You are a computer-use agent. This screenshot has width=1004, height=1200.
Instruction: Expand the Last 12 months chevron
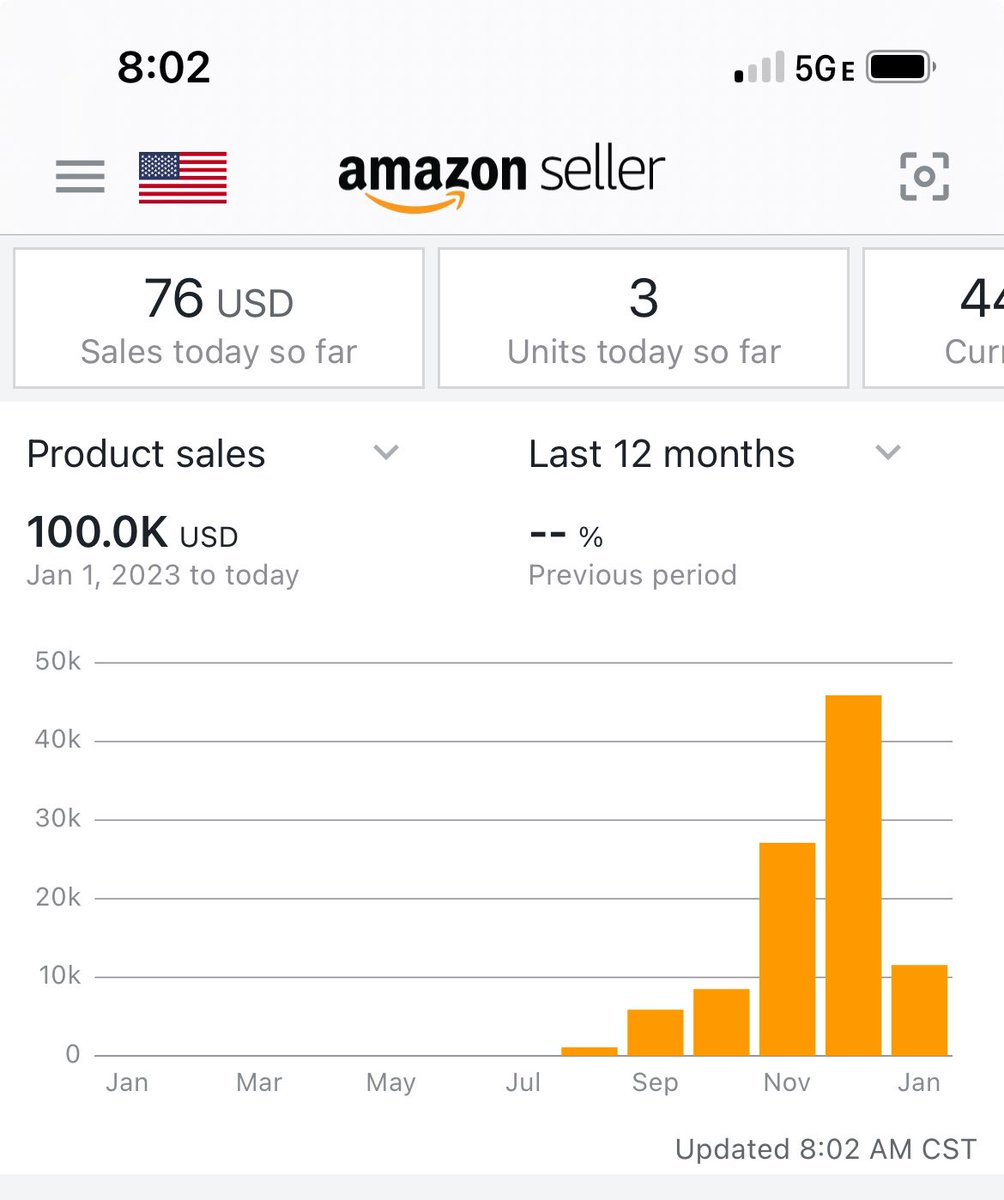[x=888, y=453]
